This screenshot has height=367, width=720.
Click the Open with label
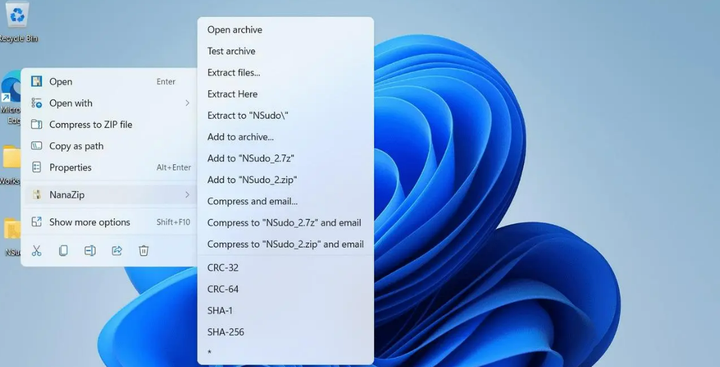pyautogui.click(x=71, y=103)
